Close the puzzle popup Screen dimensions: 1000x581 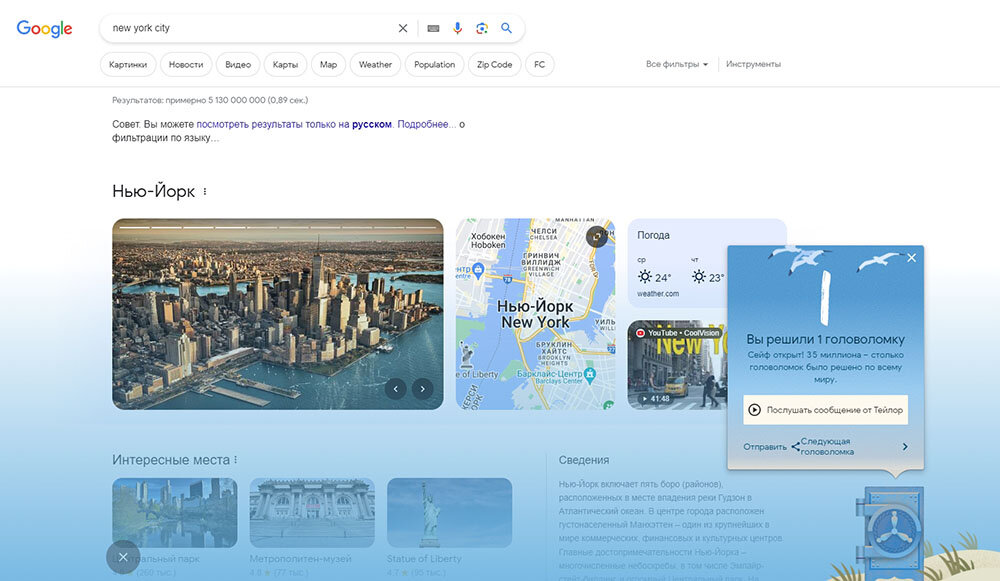[x=911, y=258]
